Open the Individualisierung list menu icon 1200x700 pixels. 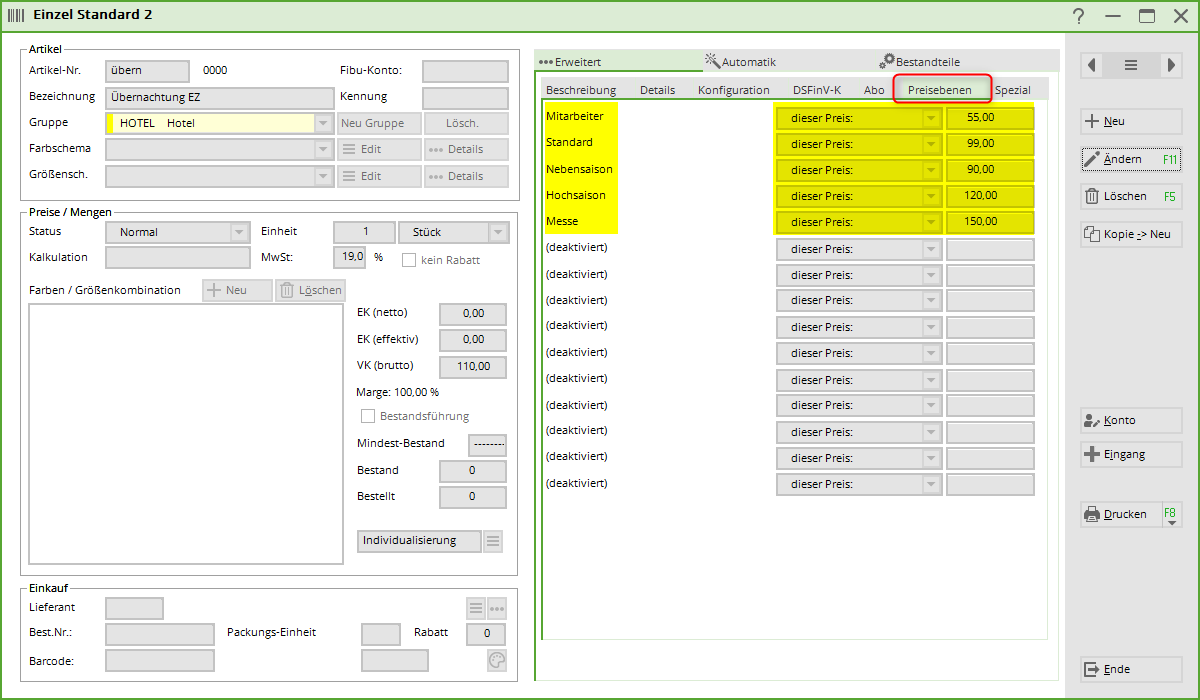(x=493, y=541)
